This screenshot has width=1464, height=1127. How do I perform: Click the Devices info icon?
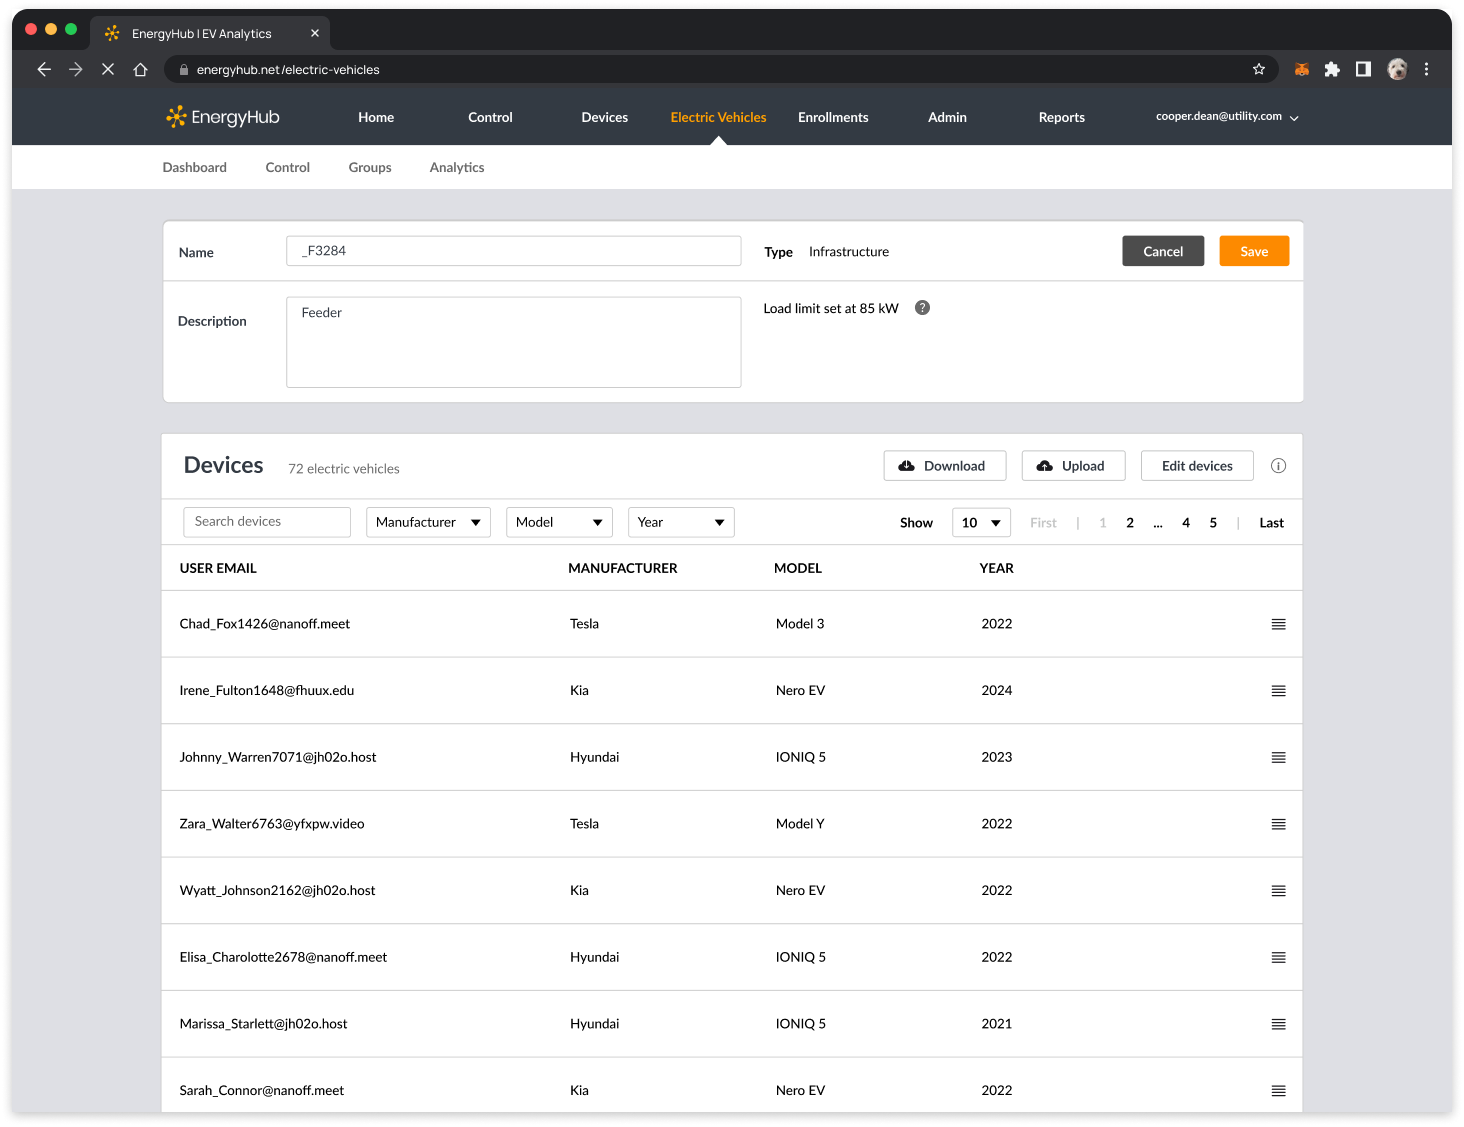click(1278, 466)
